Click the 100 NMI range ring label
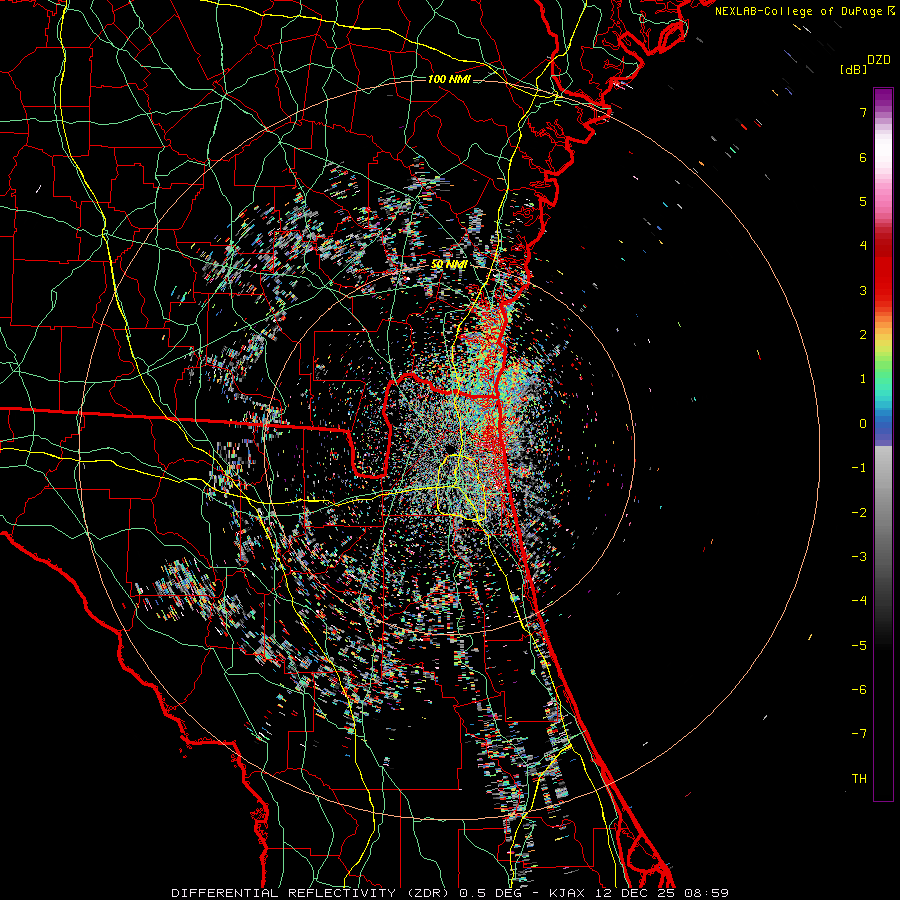This screenshot has height=900, width=900. (x=449, y=79)
